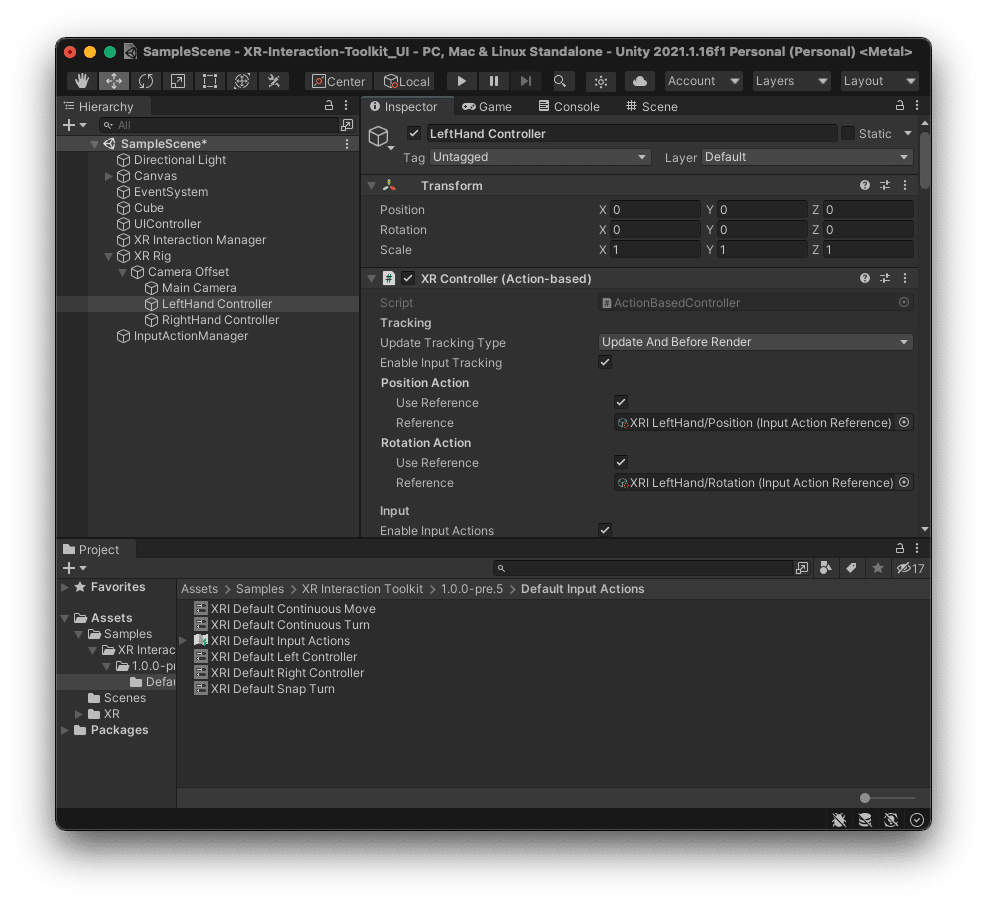Select the Move tool in toolbar
Viewport: 987px width, 904px height.
[114, 81]
